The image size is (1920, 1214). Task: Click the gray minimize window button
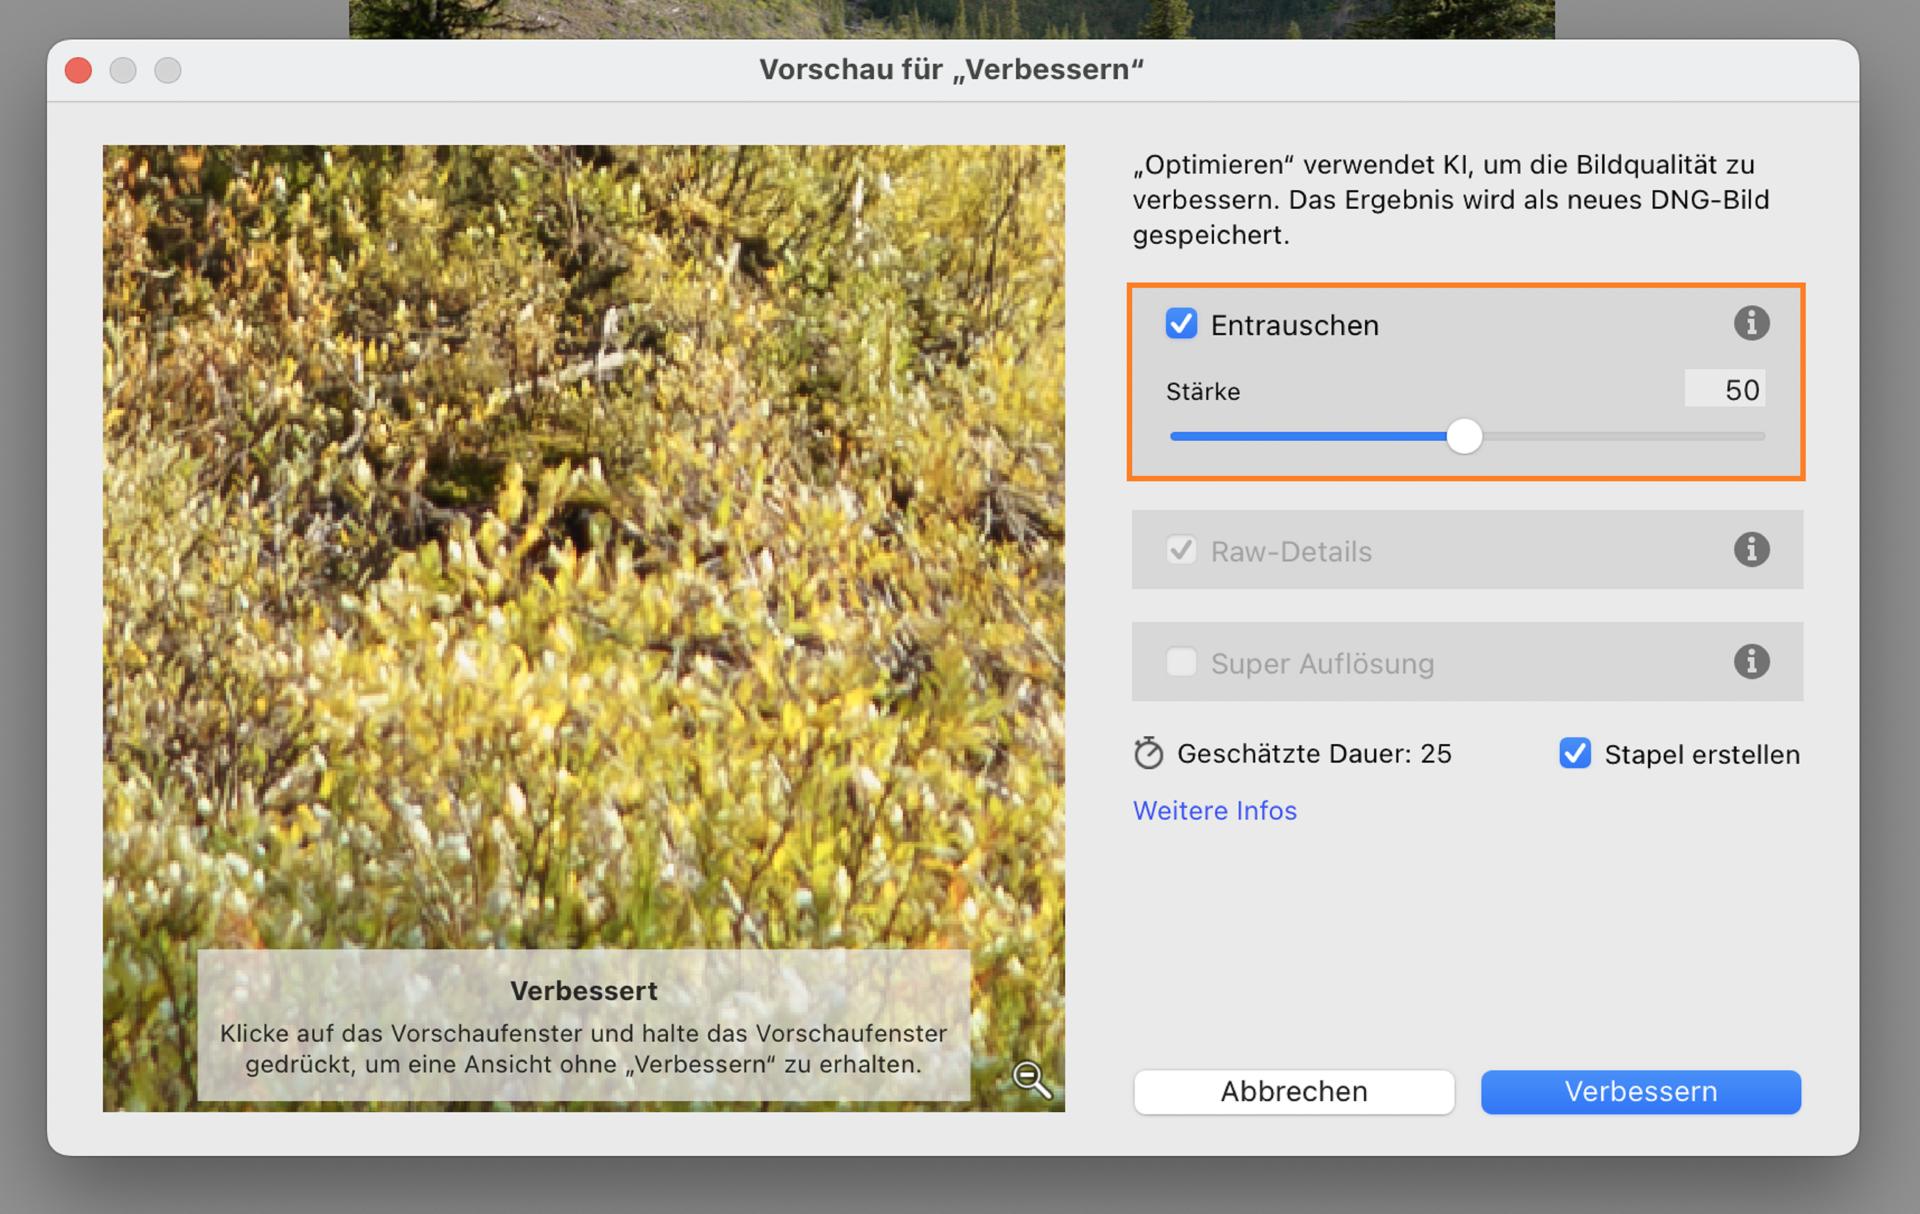[x=123, y=70]
